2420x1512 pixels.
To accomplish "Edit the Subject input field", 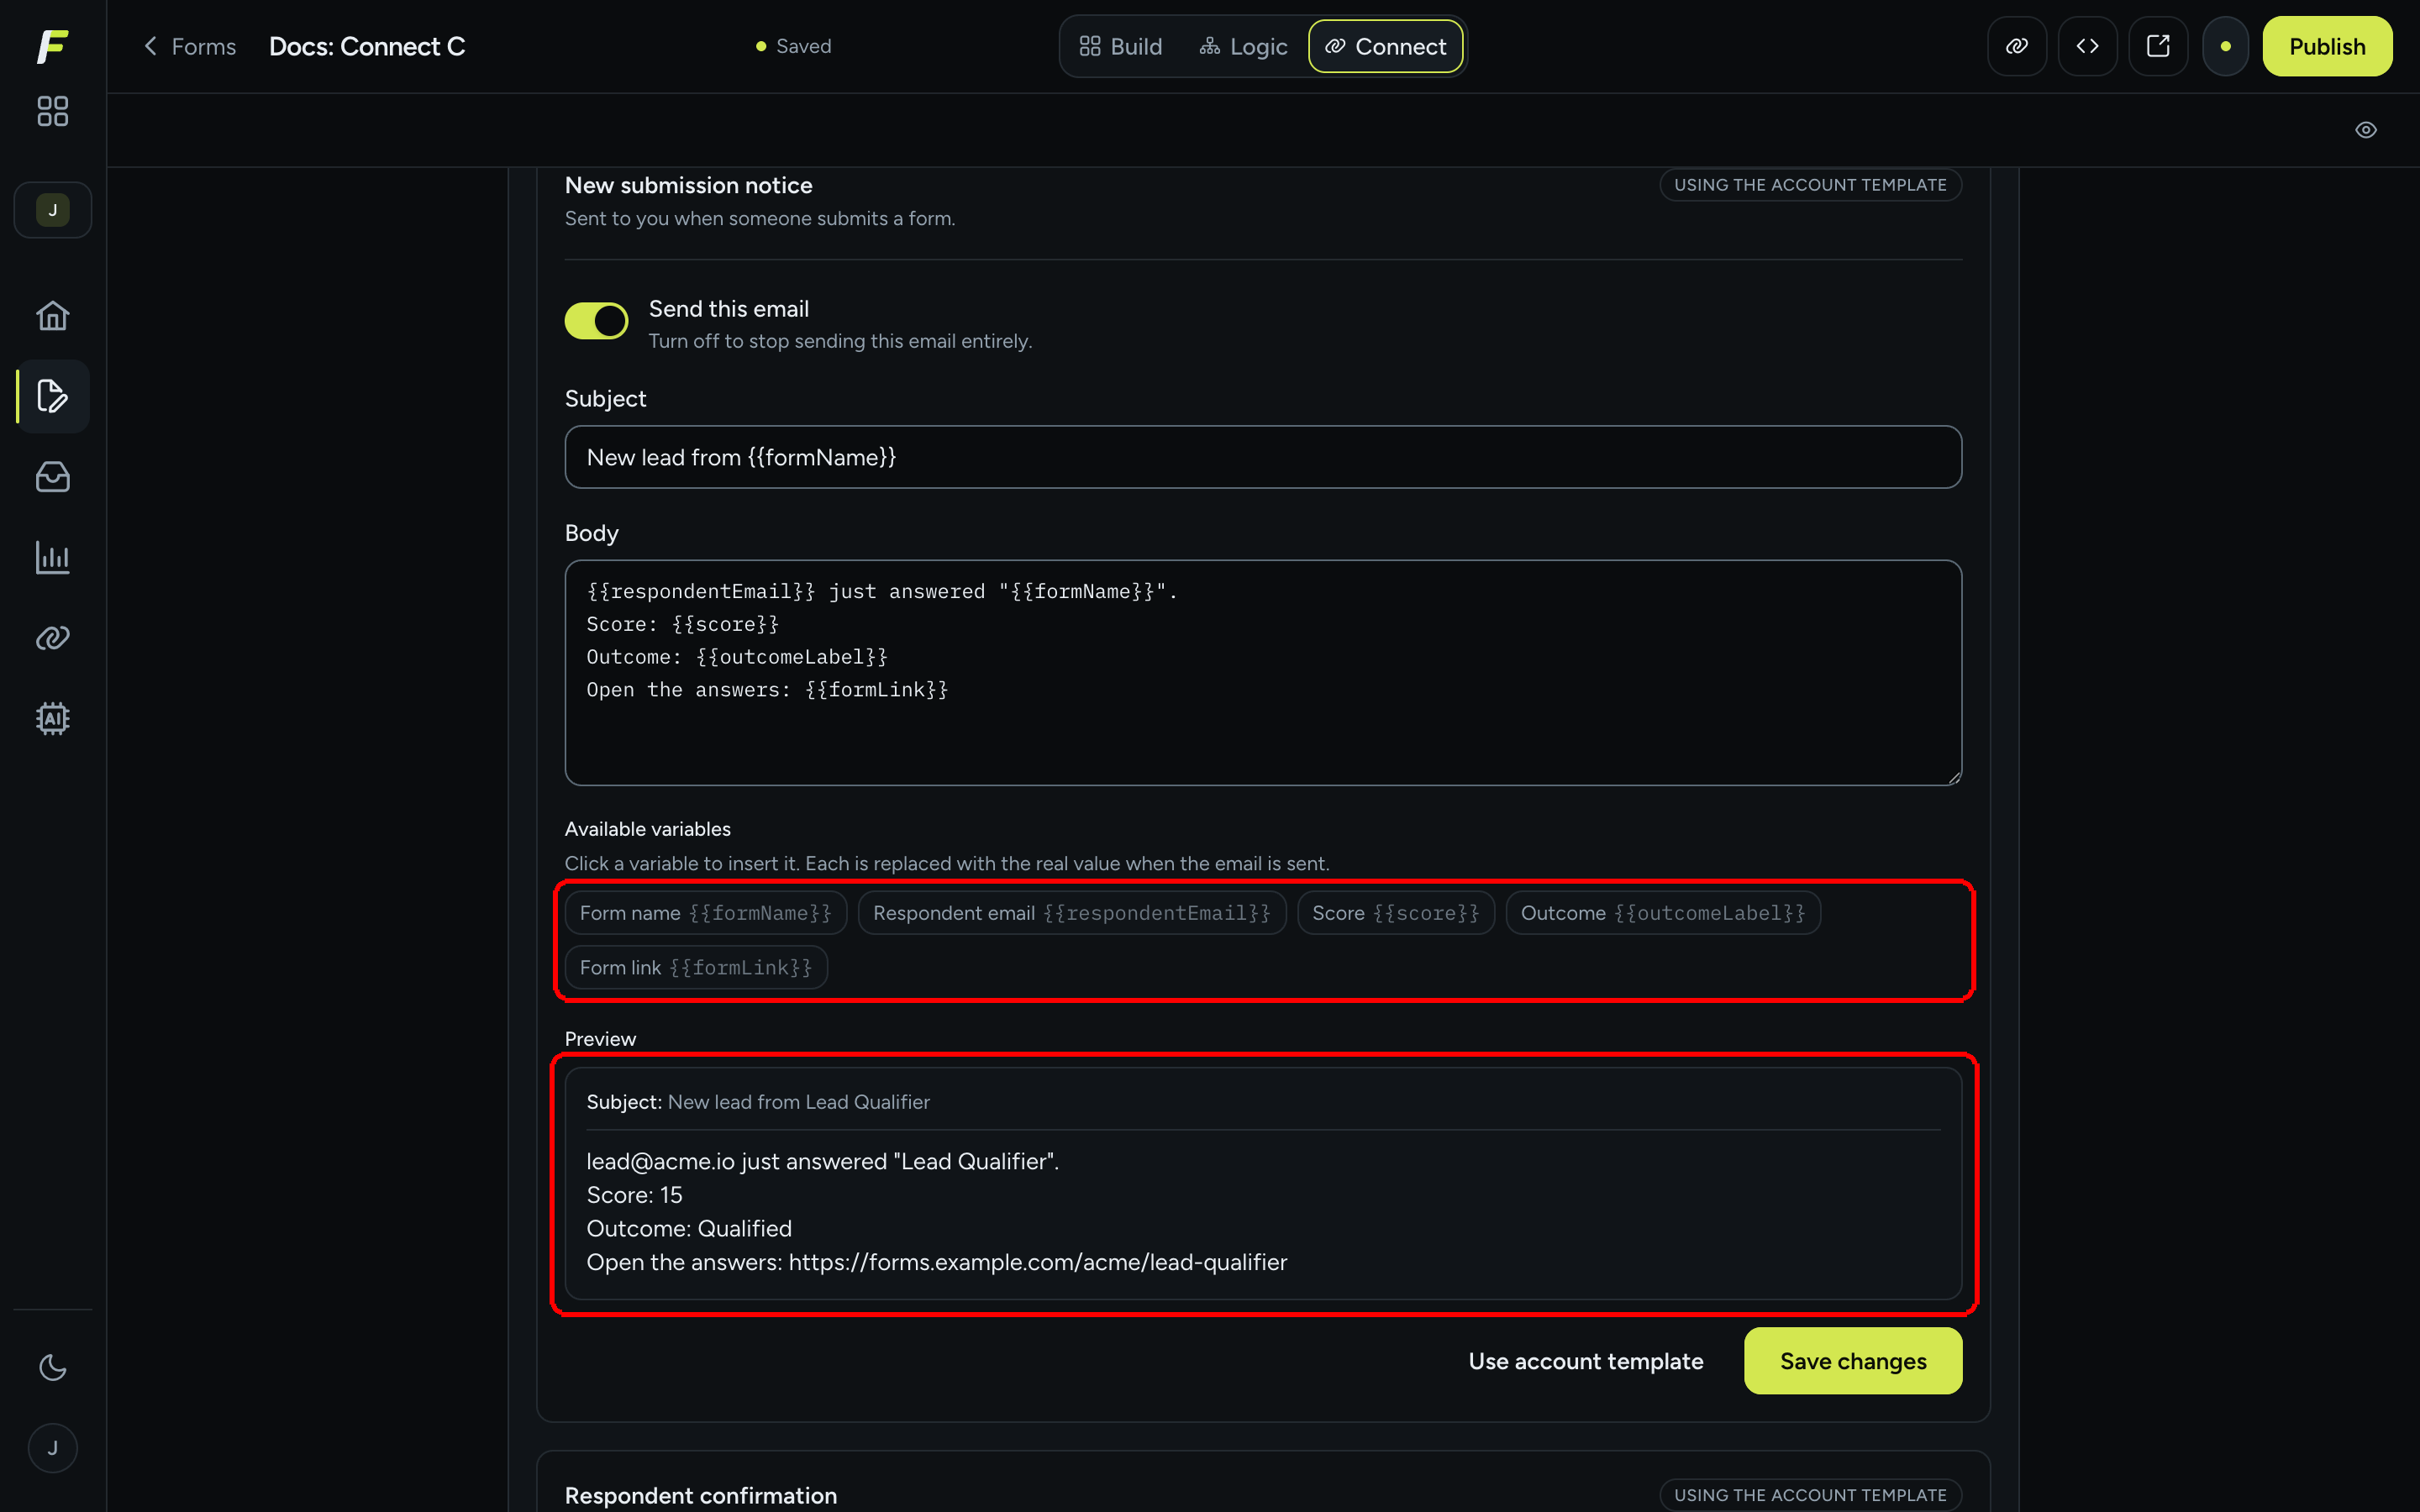I will click(1263, 457).
